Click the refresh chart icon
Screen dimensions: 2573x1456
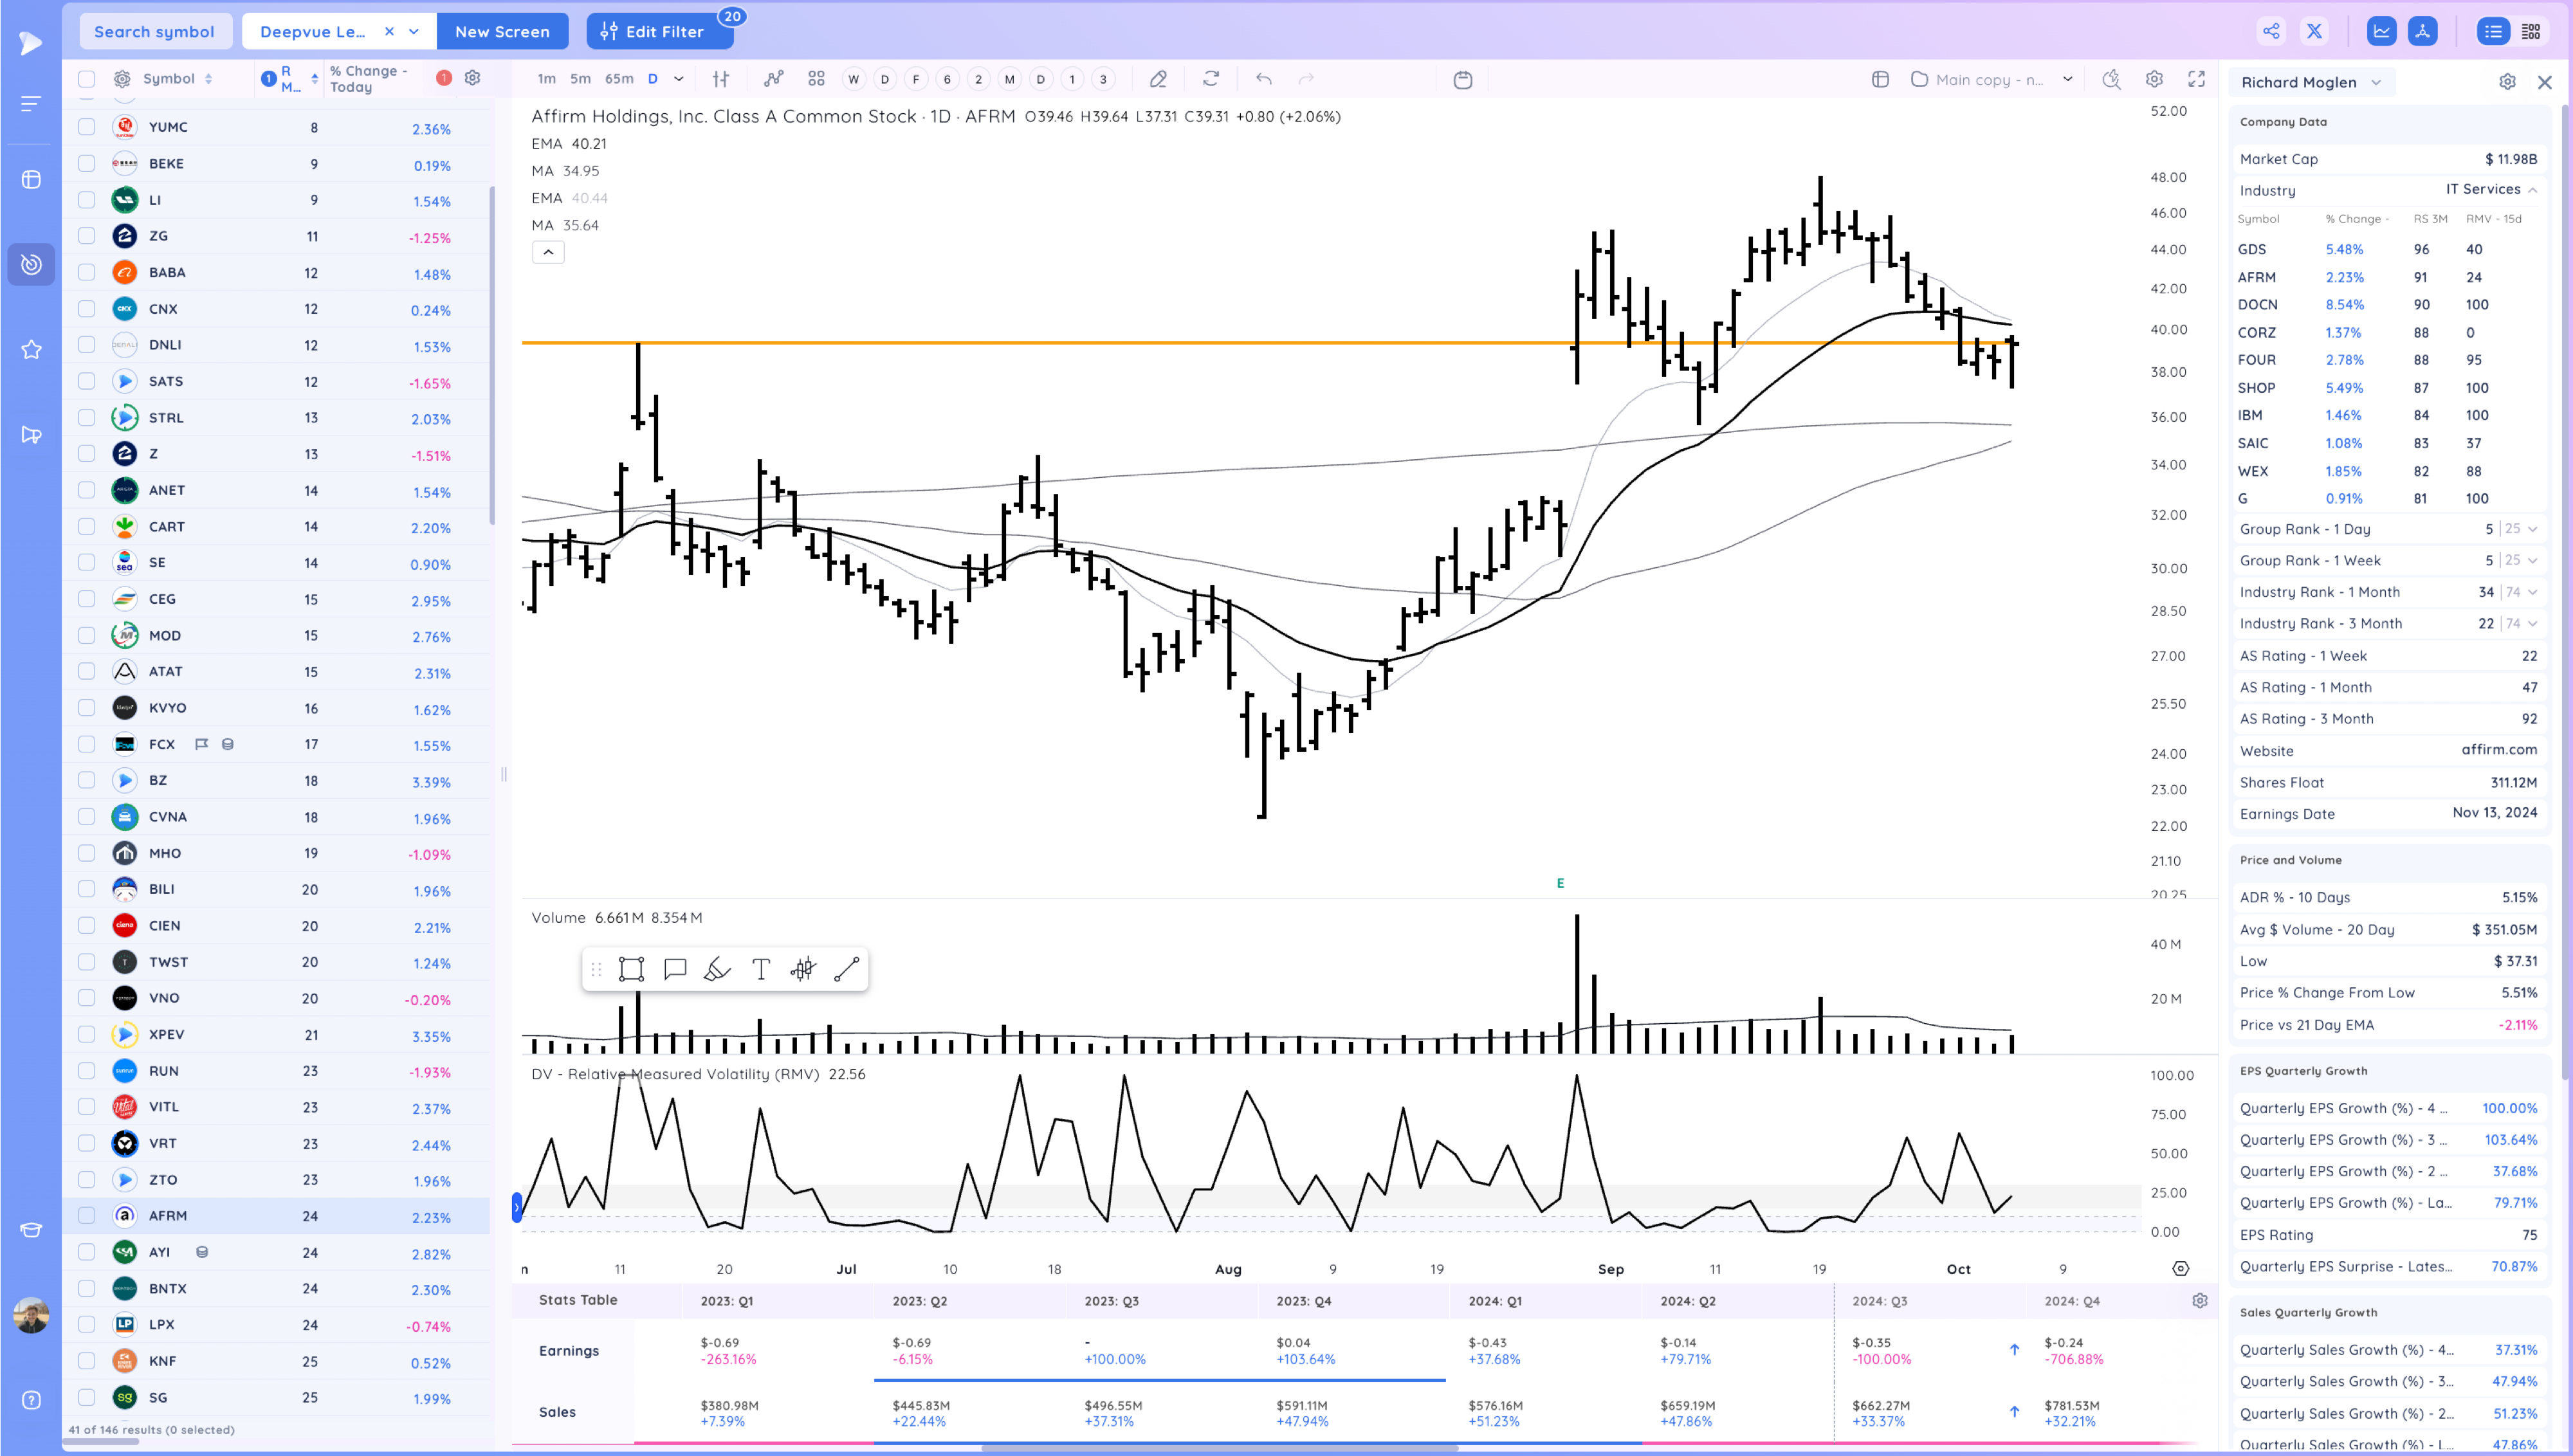coord(1212,78)
